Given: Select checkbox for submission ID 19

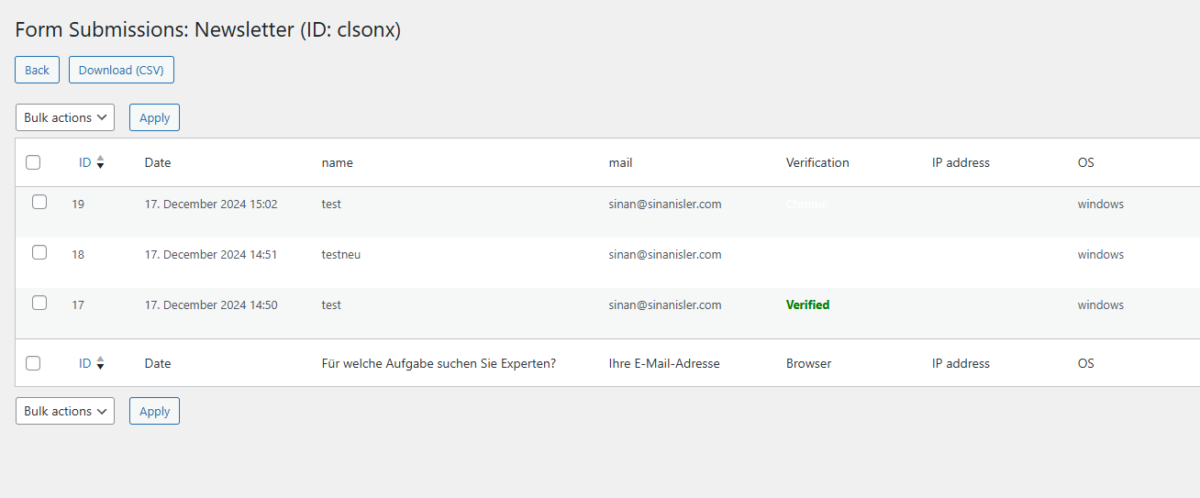Looking at the screenshot, I should pos(39,202).
